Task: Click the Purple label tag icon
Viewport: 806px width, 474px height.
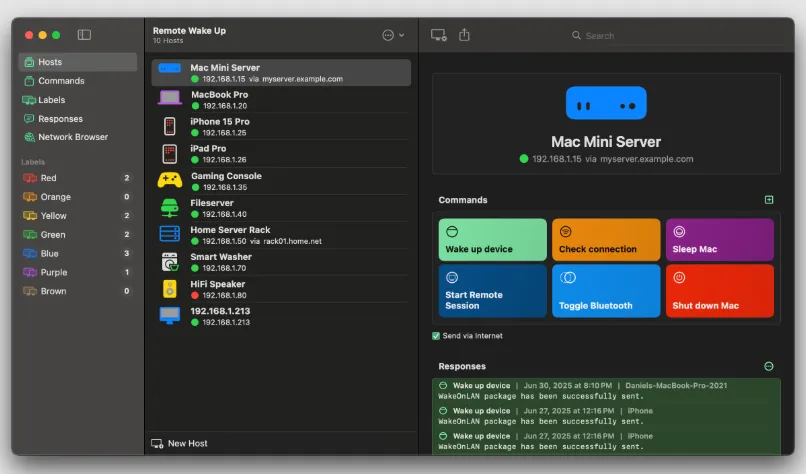Action: [x=30, y=272]
